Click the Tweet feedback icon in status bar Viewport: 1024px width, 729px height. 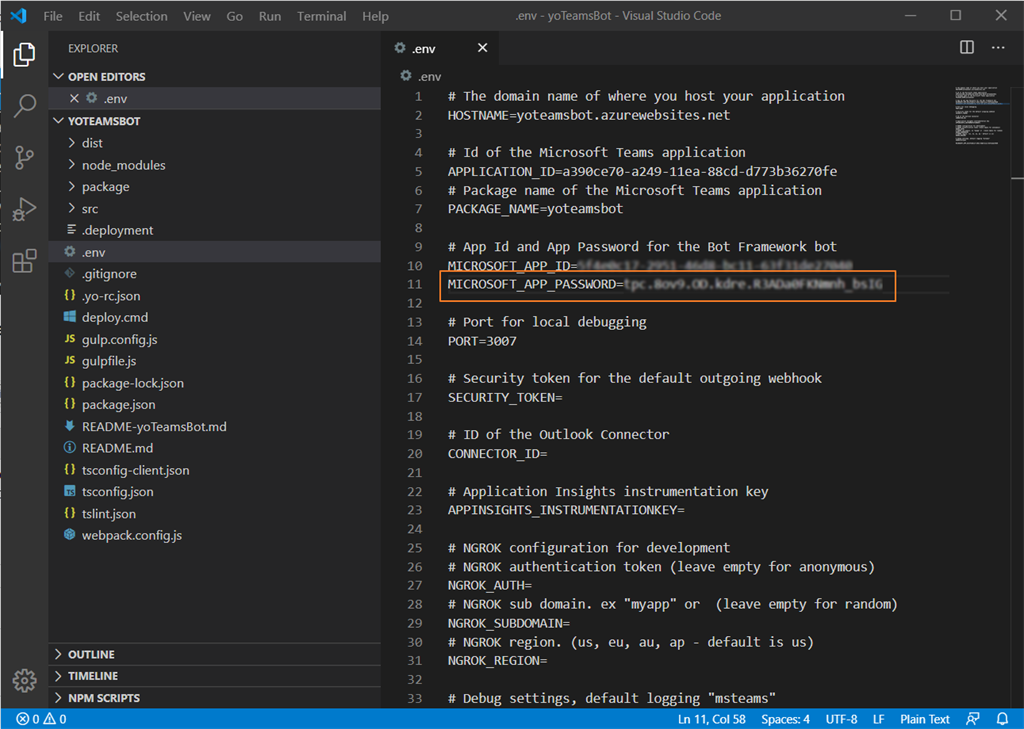coord(972,718)
